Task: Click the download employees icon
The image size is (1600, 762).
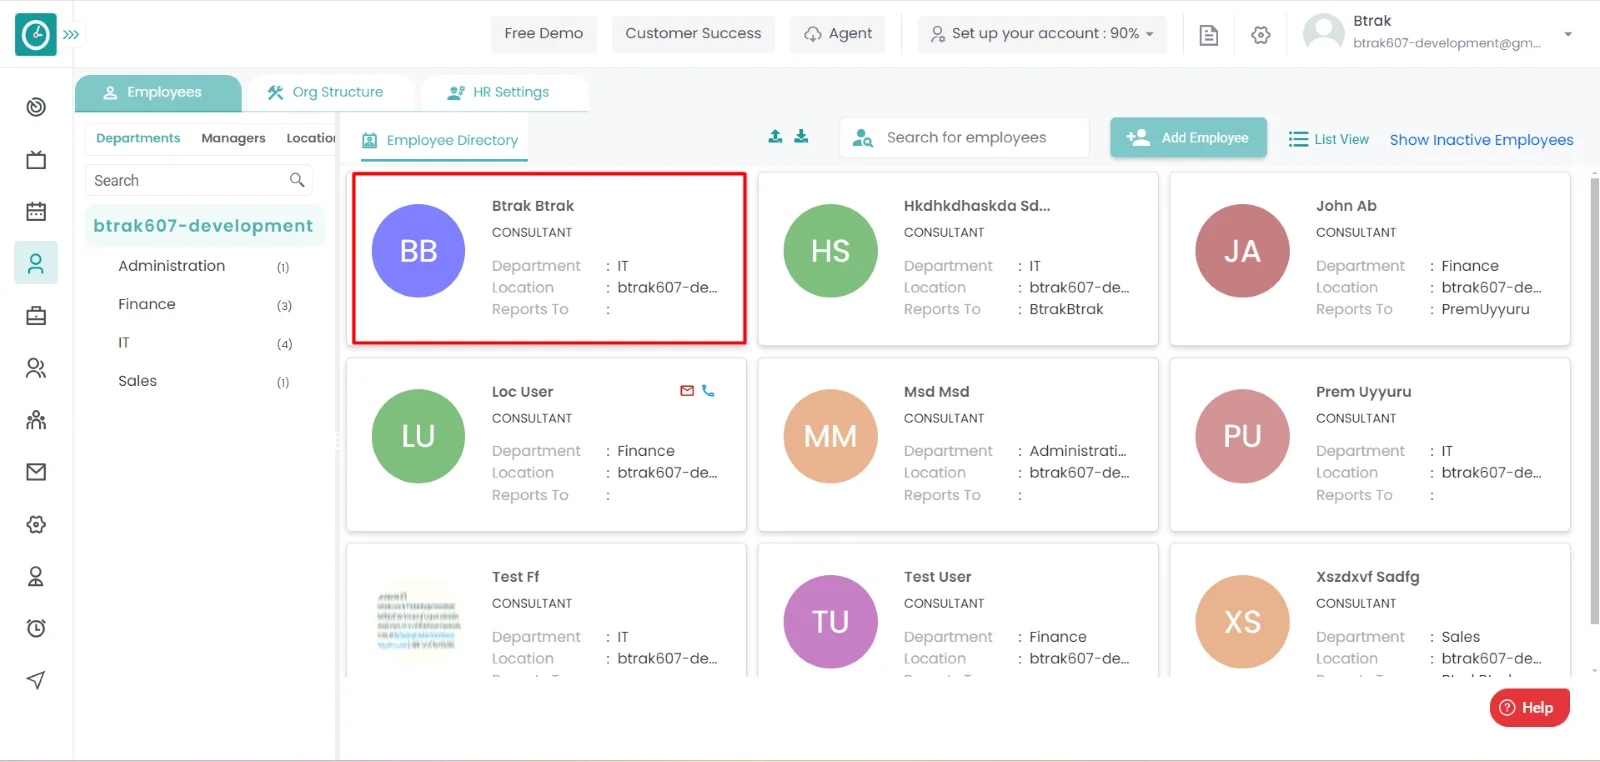Action: 801,137
